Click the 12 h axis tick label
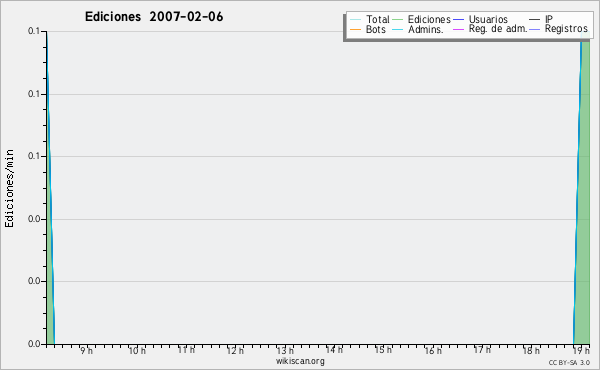This screenshot has width=600, height=370. 235,350
